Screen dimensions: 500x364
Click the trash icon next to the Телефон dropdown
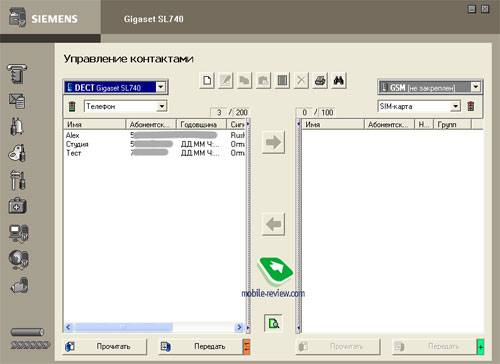pos(72,106)
